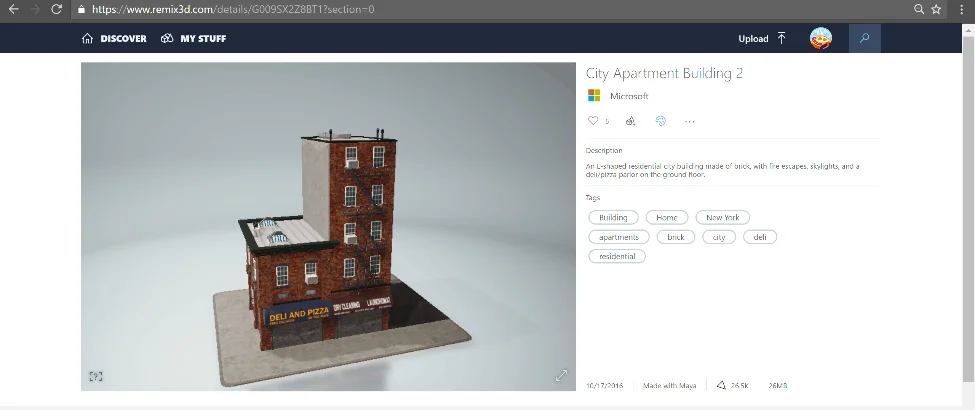Click the address bar URL field
This screenshot has width=975, height=410.
[x=491, y=9]
